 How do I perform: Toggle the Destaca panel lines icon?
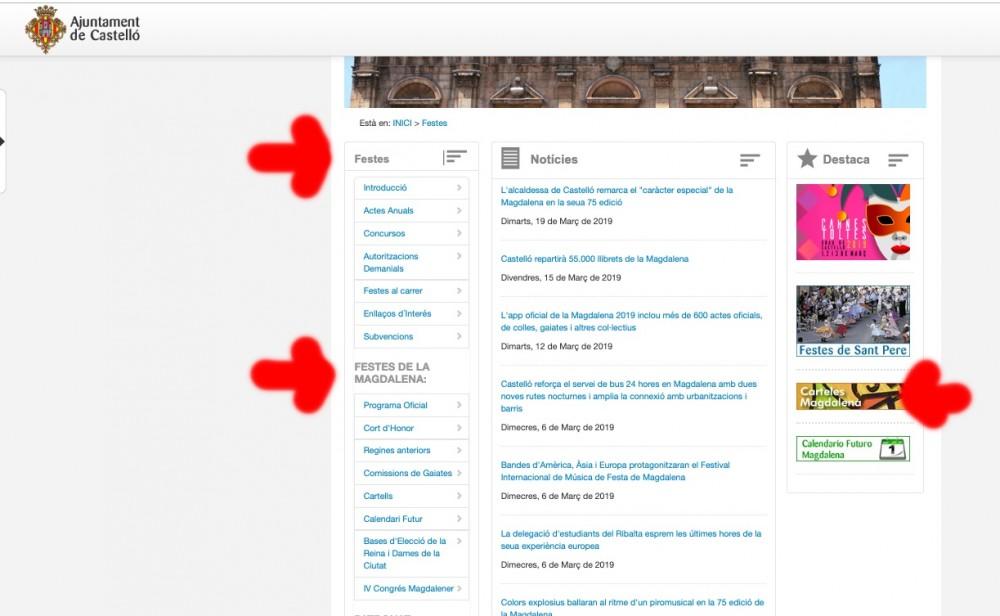point(898,160)
